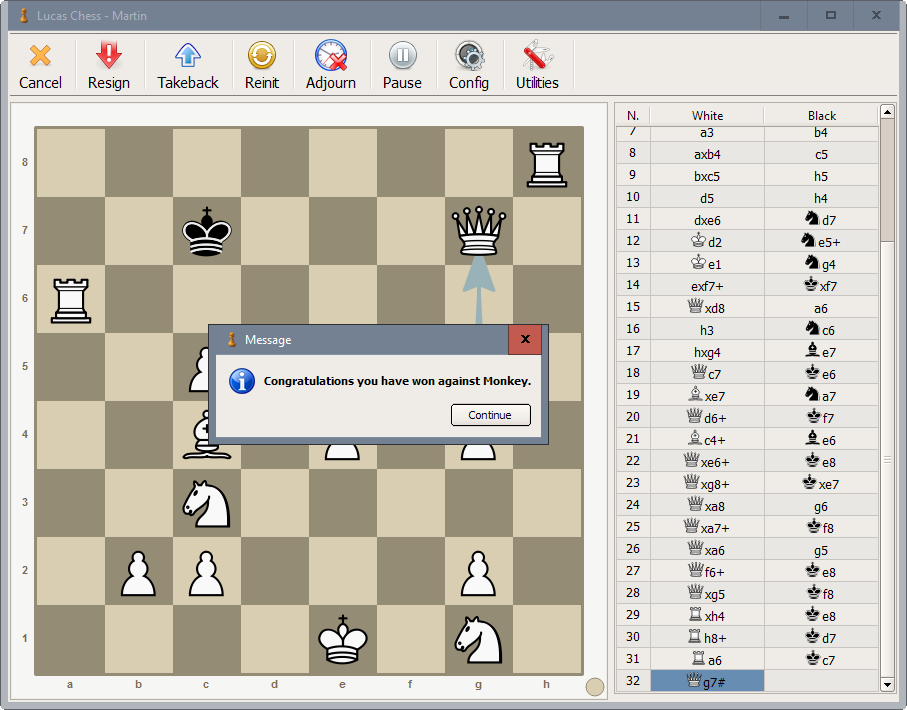Open the Utilities knife icon

tap(537, 56)
